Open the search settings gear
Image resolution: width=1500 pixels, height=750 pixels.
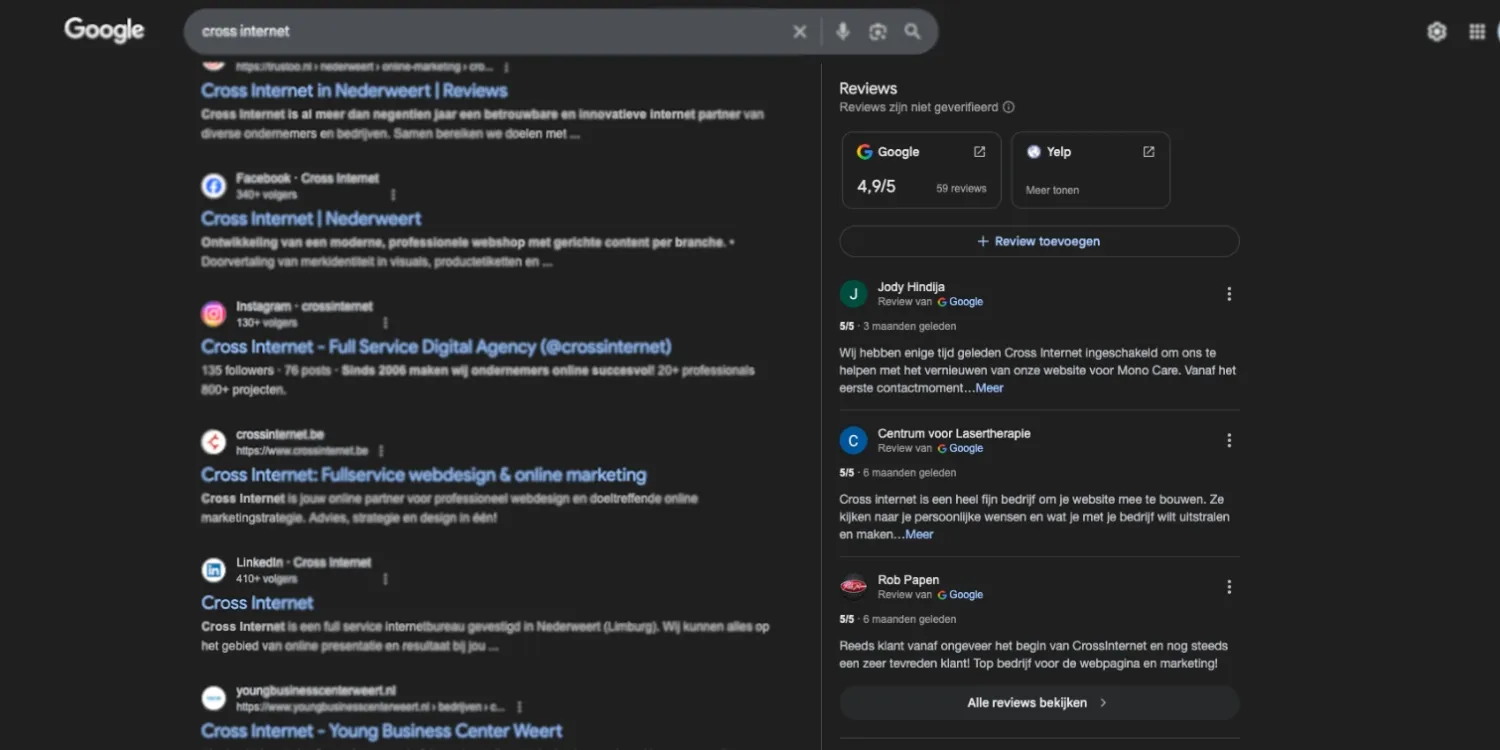tap(1437, 31)
